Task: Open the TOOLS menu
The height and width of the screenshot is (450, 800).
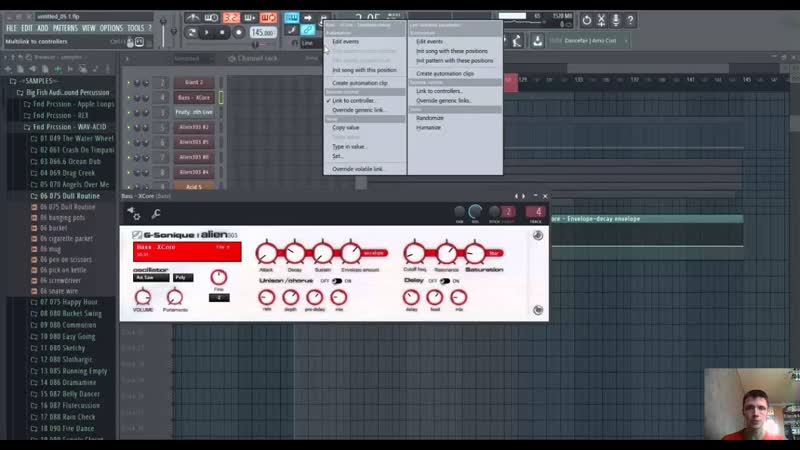Action: (x=136, y=28)
